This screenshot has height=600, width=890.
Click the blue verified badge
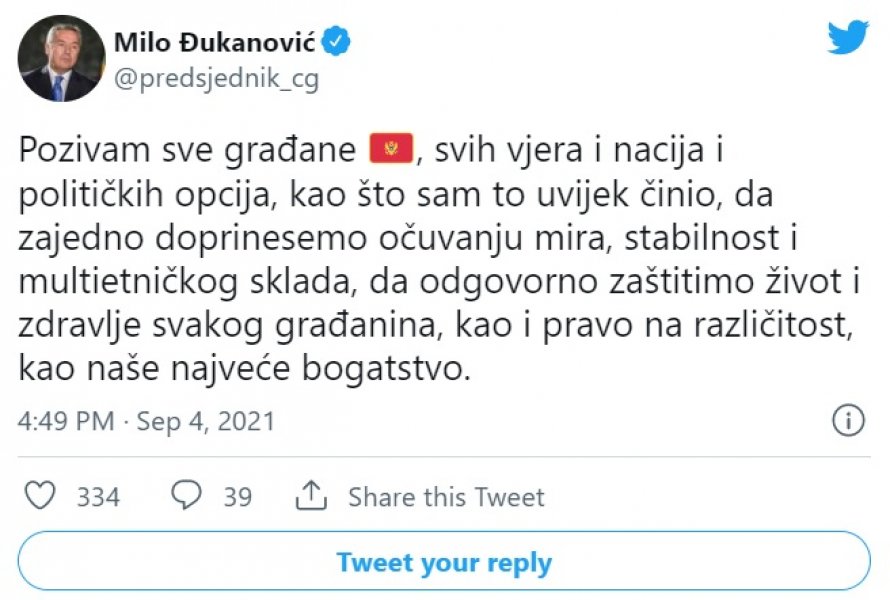337,38
